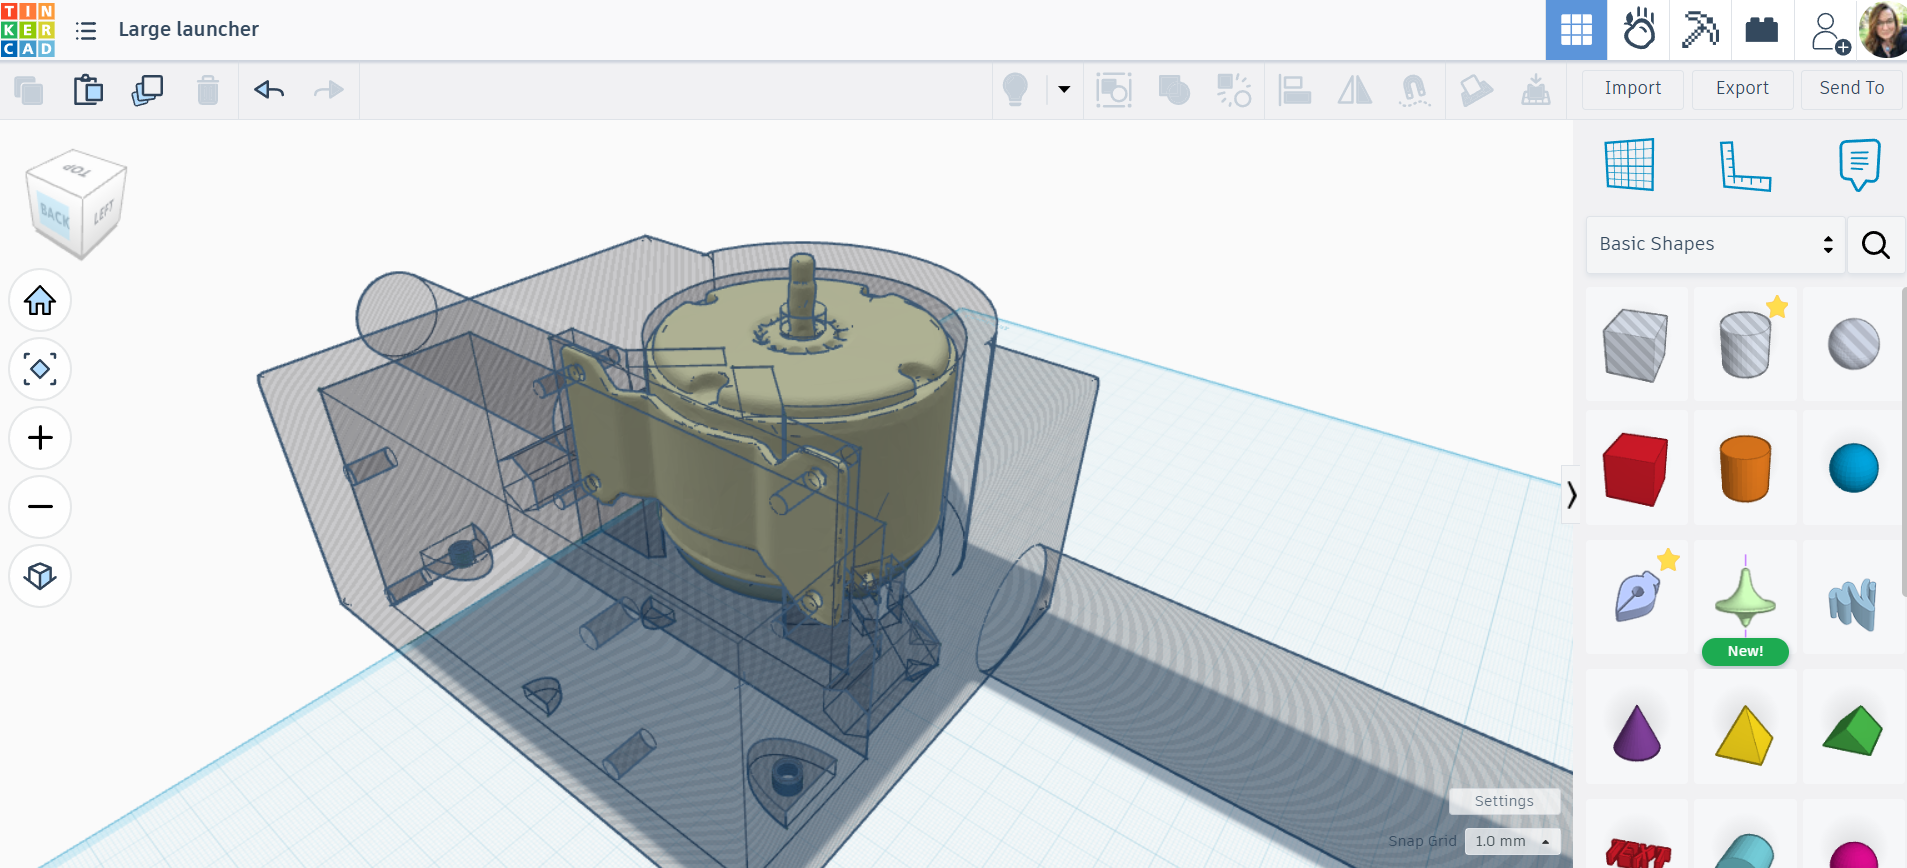
Task: Open the Ruler tool
Action: coord(1744,165)
